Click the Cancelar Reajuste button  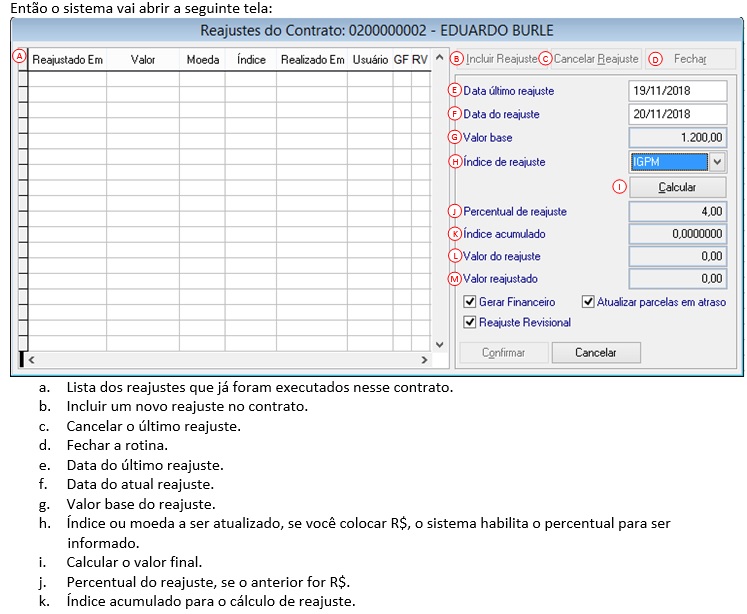596,59
